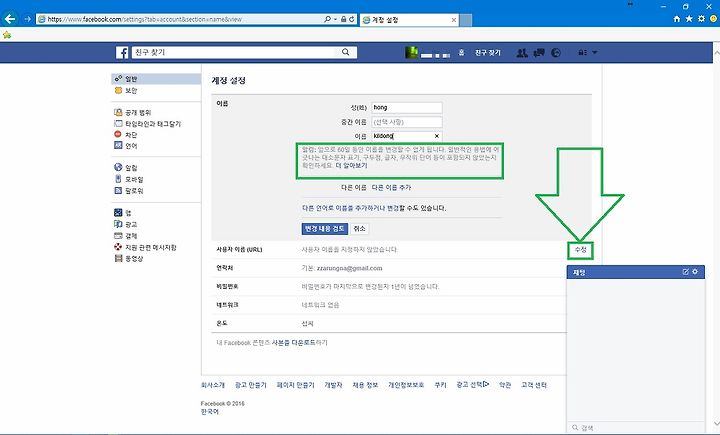Click the 중간 이름 optional field

tap(407, 122)
